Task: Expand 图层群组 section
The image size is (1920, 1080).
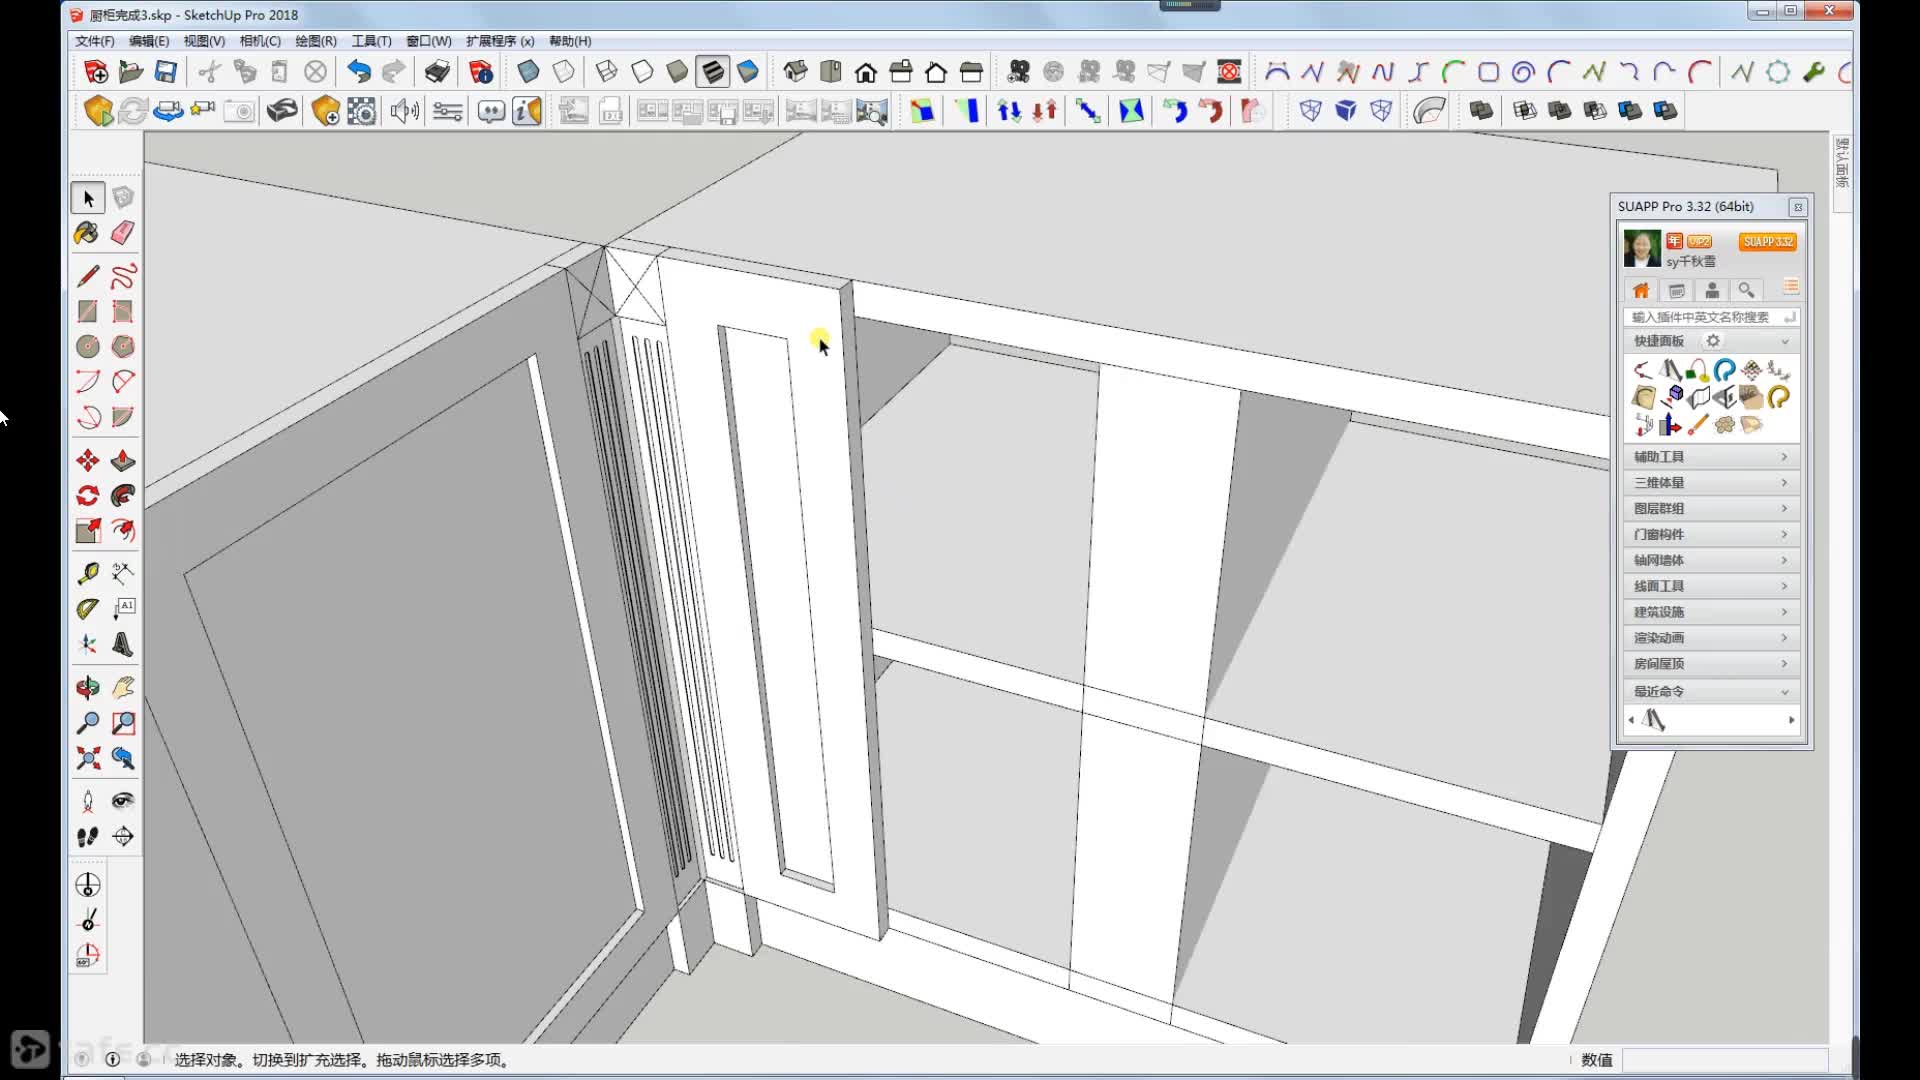Action: click(x=1711, y=508)
